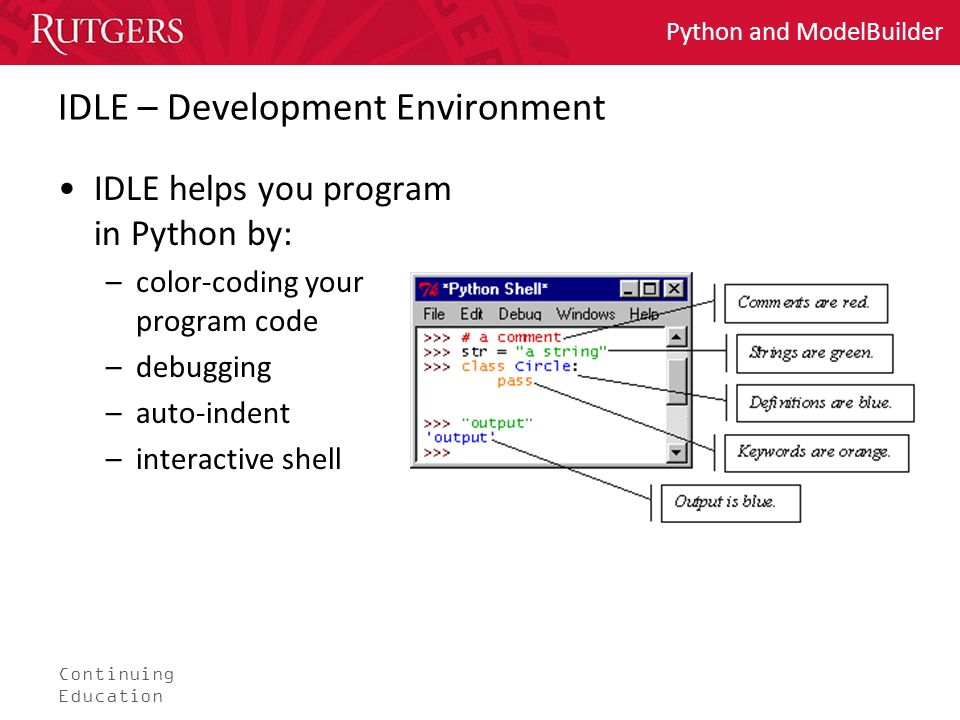Click the 'str' variable name in the shell
960x720 pixels.
[x=474, y=352]
